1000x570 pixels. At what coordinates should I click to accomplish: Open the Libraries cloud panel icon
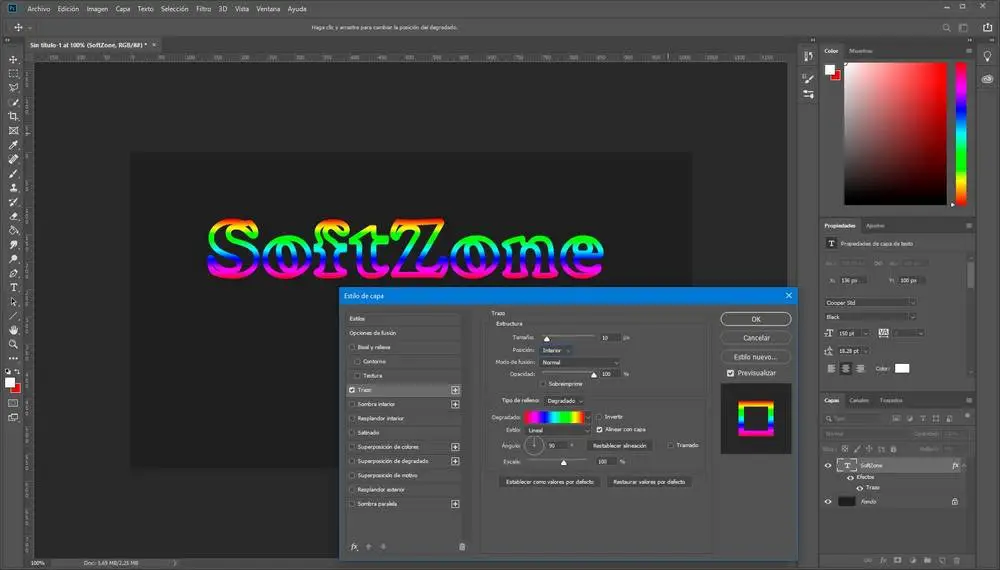pyautogui.click(x=987, y=79)
